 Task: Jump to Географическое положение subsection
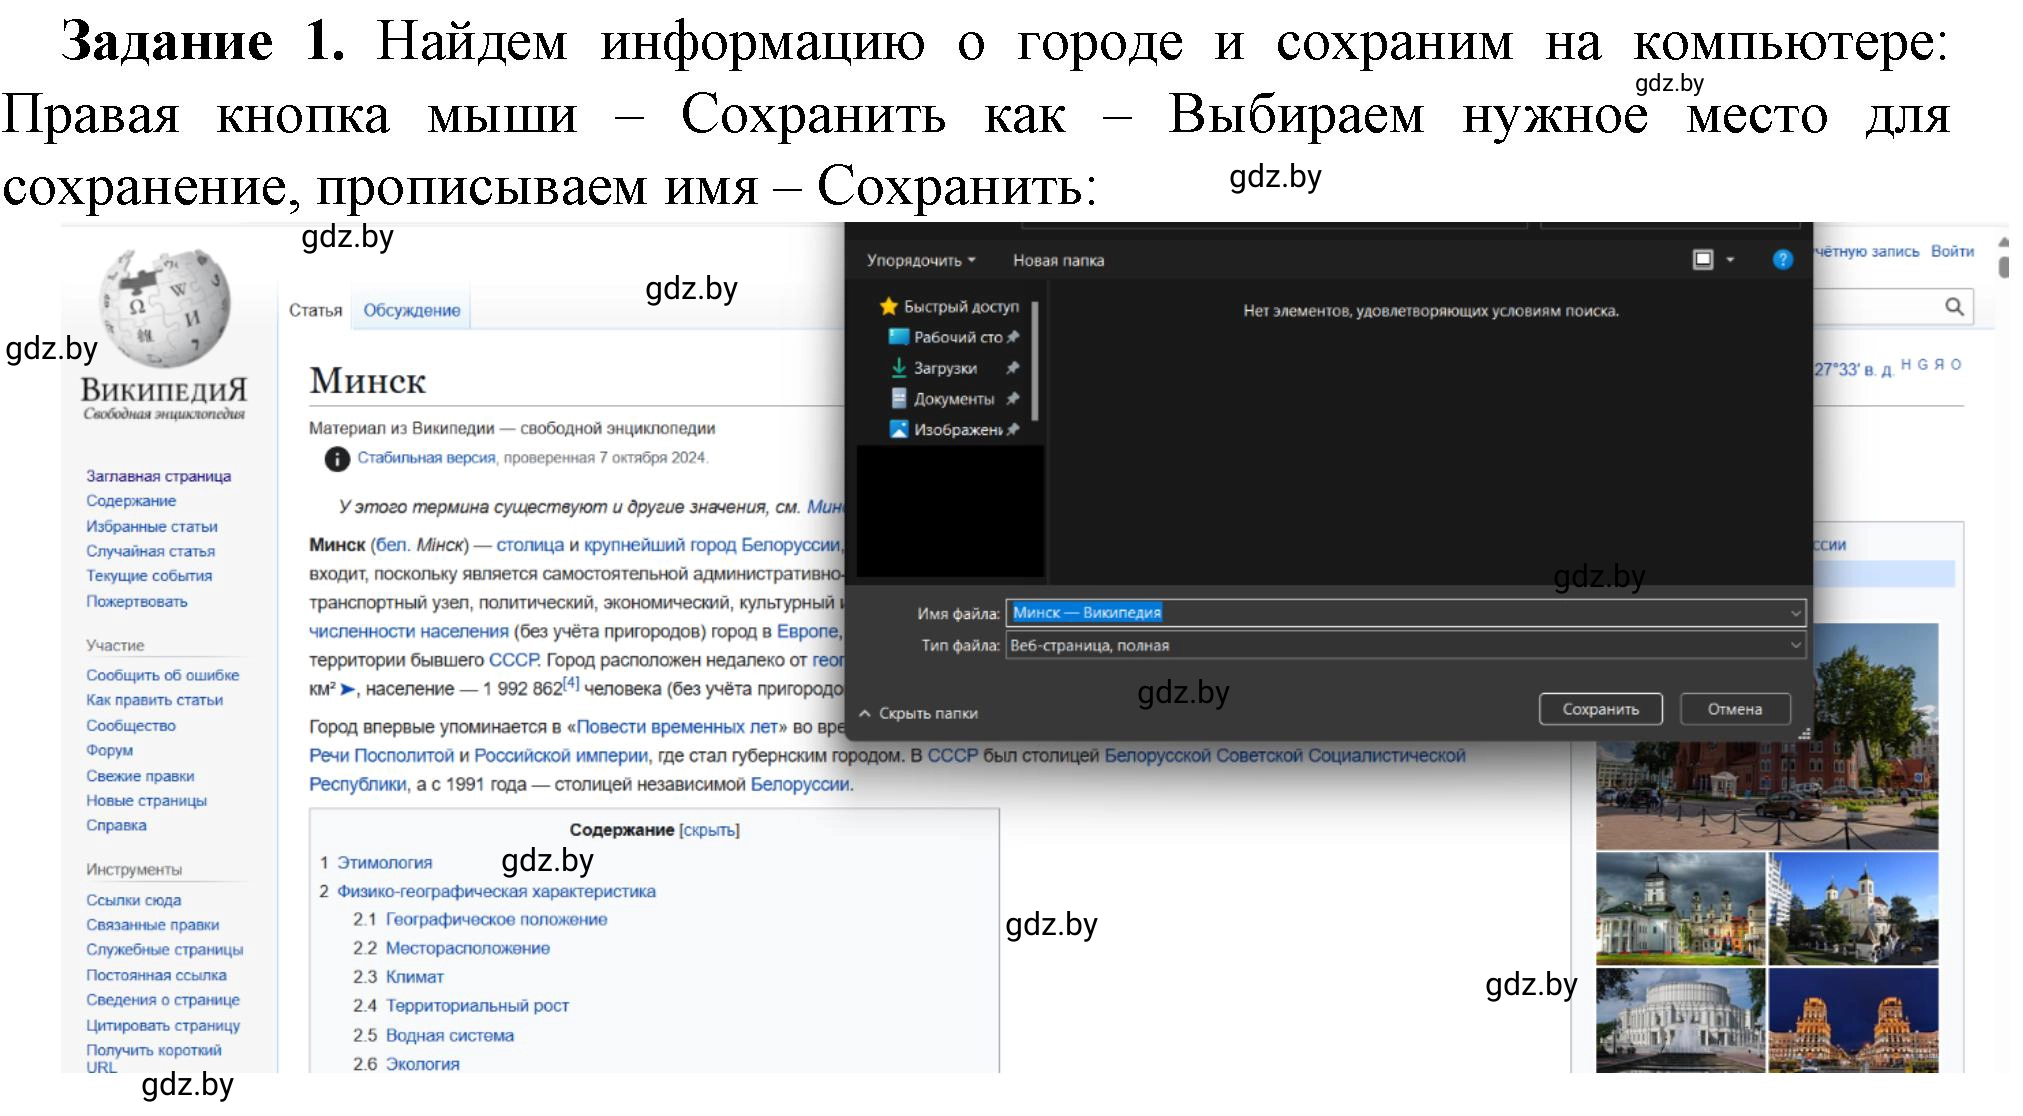[x=496, y=920]
